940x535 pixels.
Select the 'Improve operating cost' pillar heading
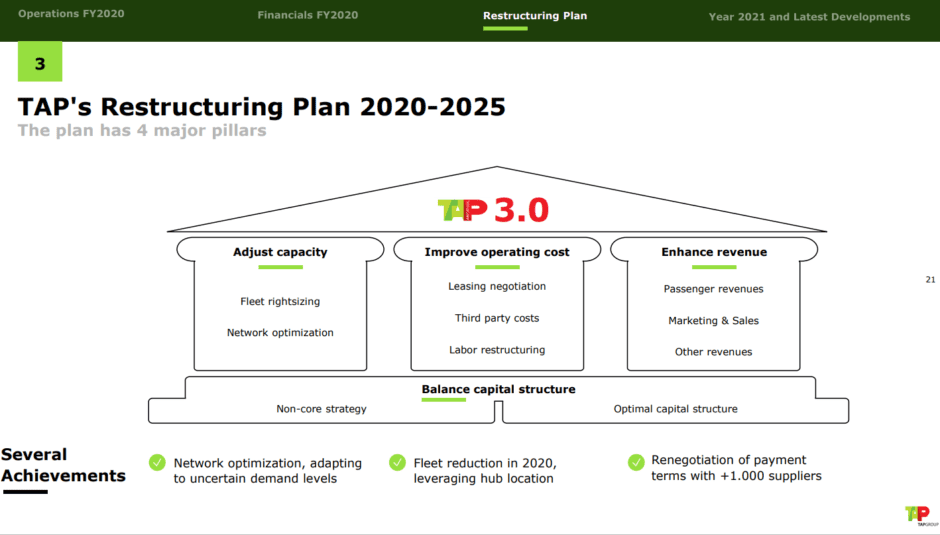pos(497,252)
